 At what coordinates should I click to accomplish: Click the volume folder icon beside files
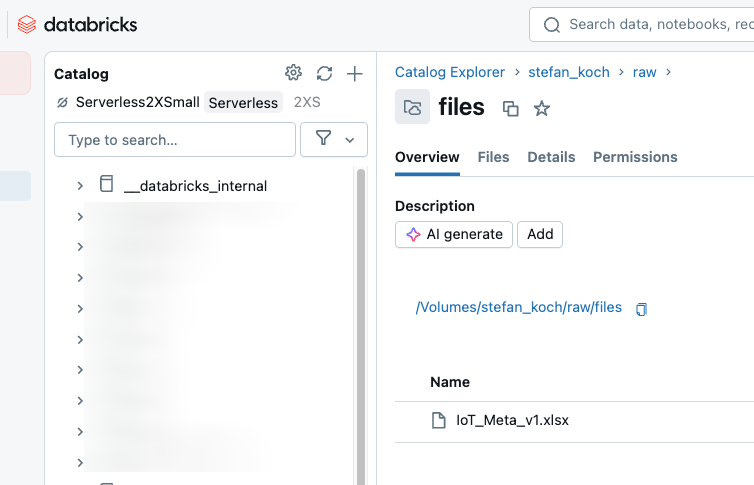[412, 107]
